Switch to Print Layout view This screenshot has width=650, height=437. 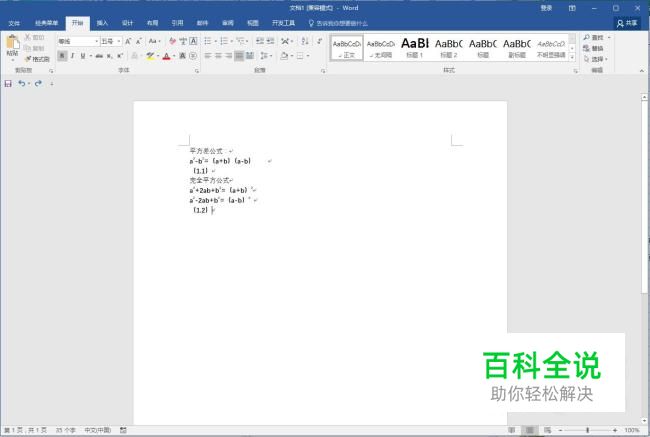tap(530, 430)
